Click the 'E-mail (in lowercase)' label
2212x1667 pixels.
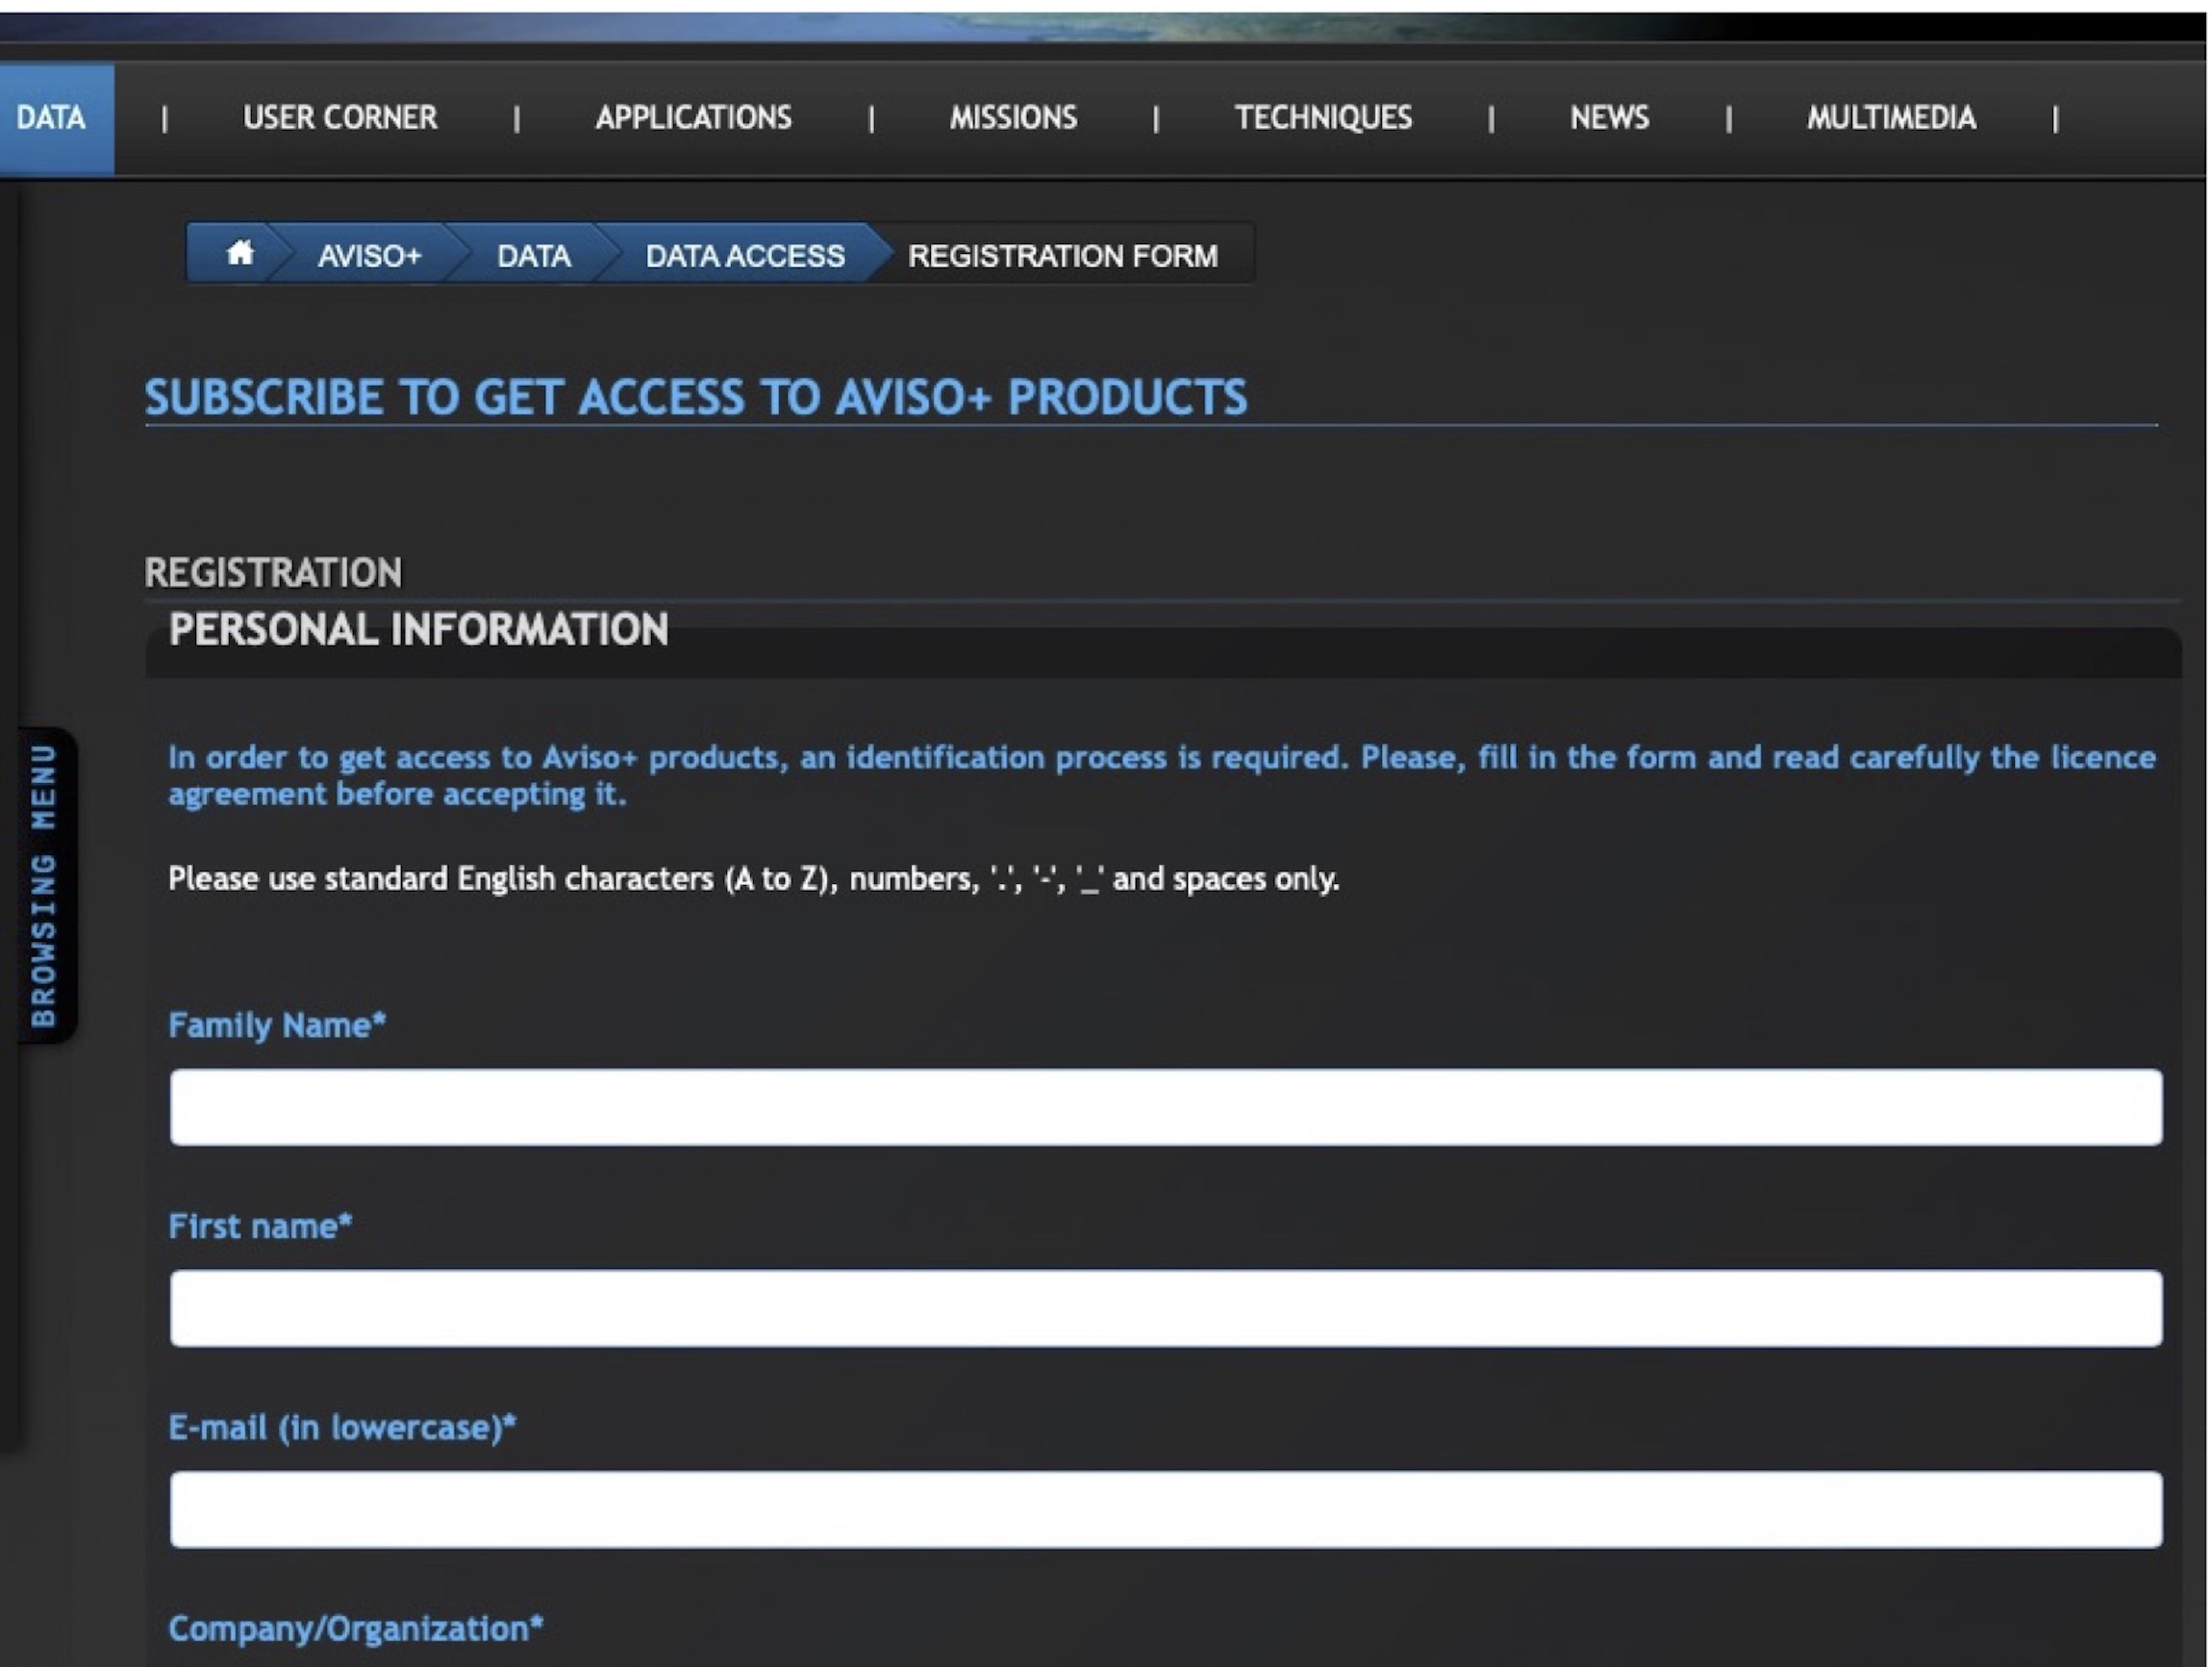342,1427
